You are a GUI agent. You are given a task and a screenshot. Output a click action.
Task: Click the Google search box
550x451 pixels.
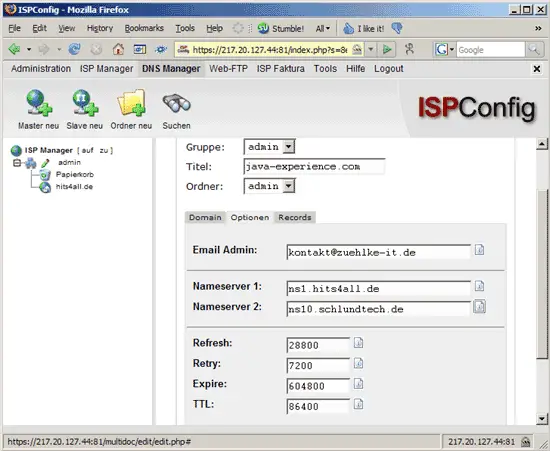click(490, 50)
